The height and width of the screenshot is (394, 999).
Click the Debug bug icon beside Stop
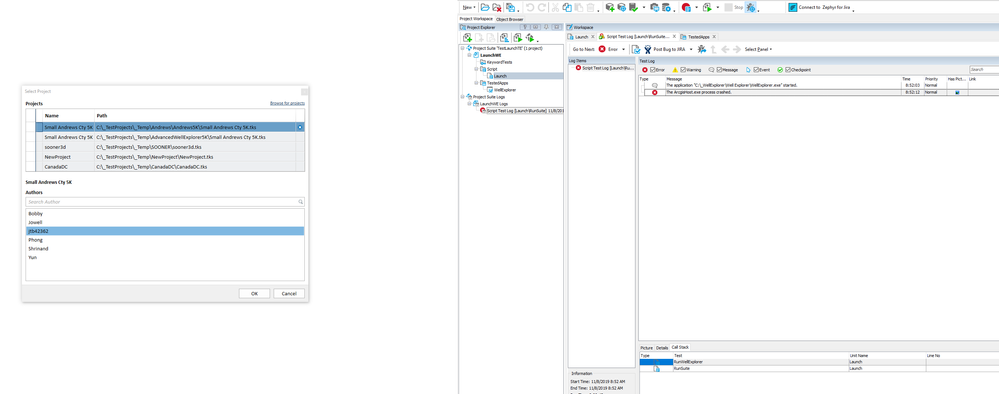751,8
